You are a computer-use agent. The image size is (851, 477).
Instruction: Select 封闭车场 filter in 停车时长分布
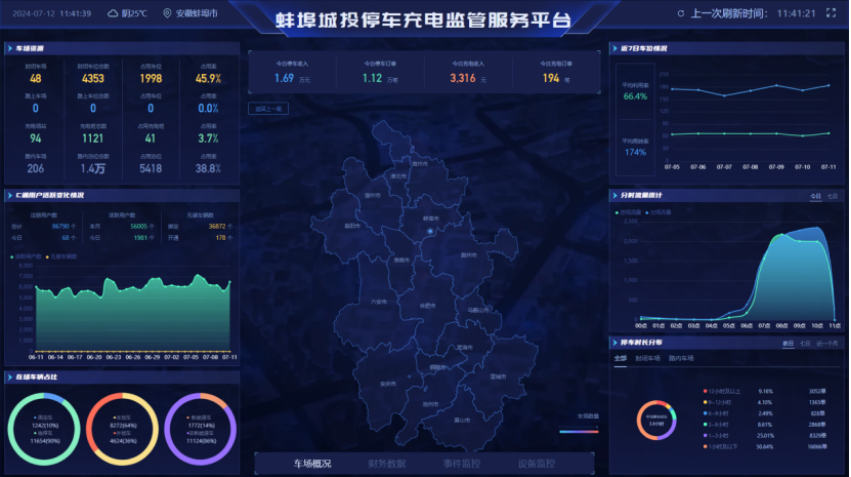click(x=647, y=357)
